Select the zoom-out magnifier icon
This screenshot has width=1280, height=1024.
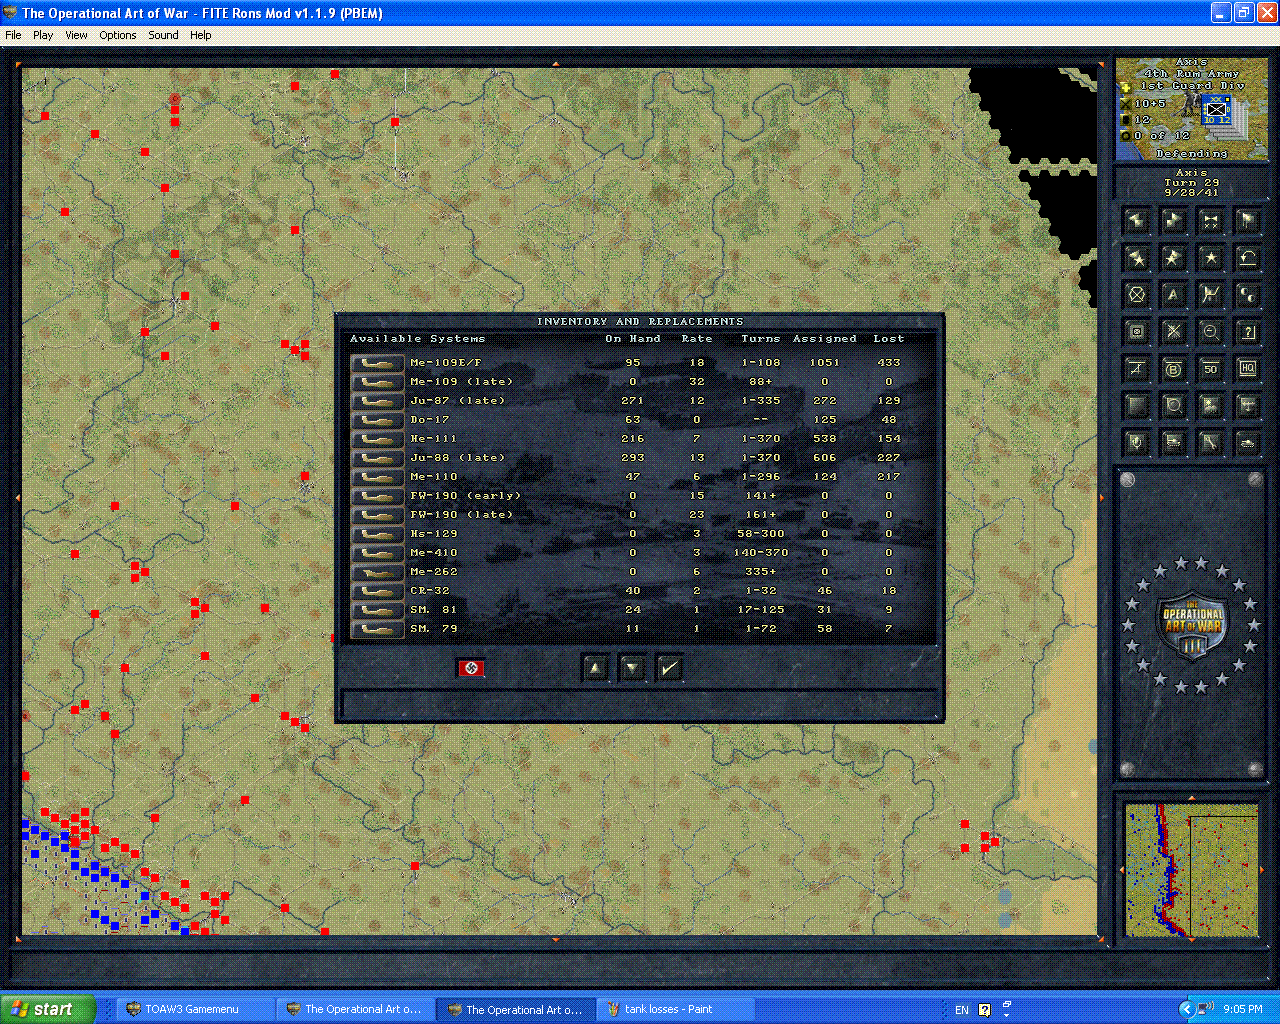click(x=1210, y=331)
